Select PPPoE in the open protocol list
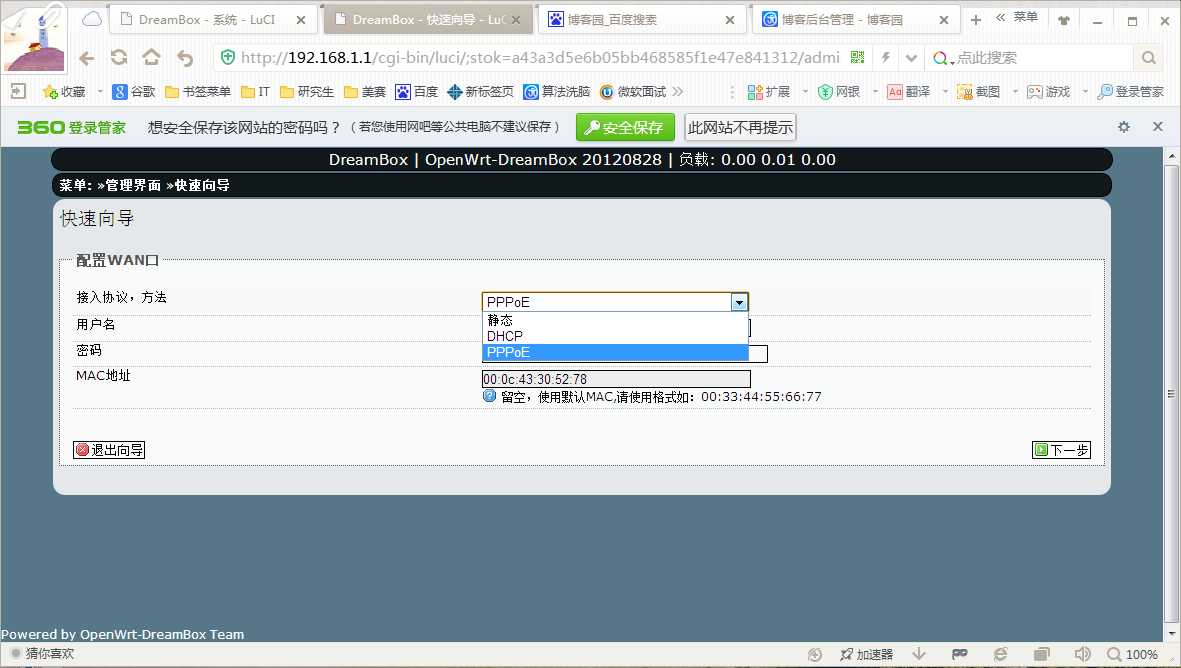This screenshot has width=1181, height=668. click(615, 352)
